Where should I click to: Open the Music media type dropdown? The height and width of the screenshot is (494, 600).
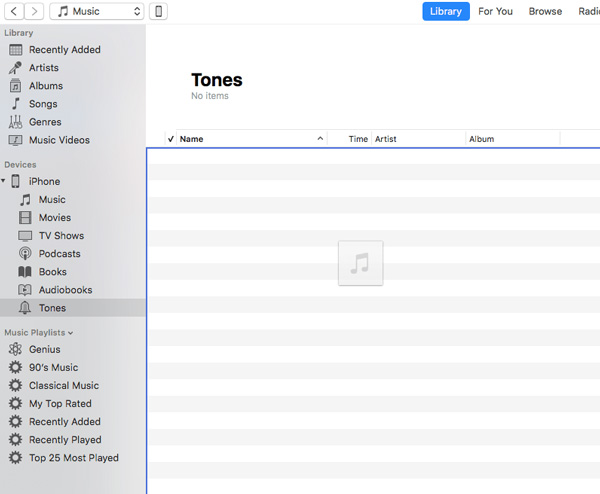point(97,12)
